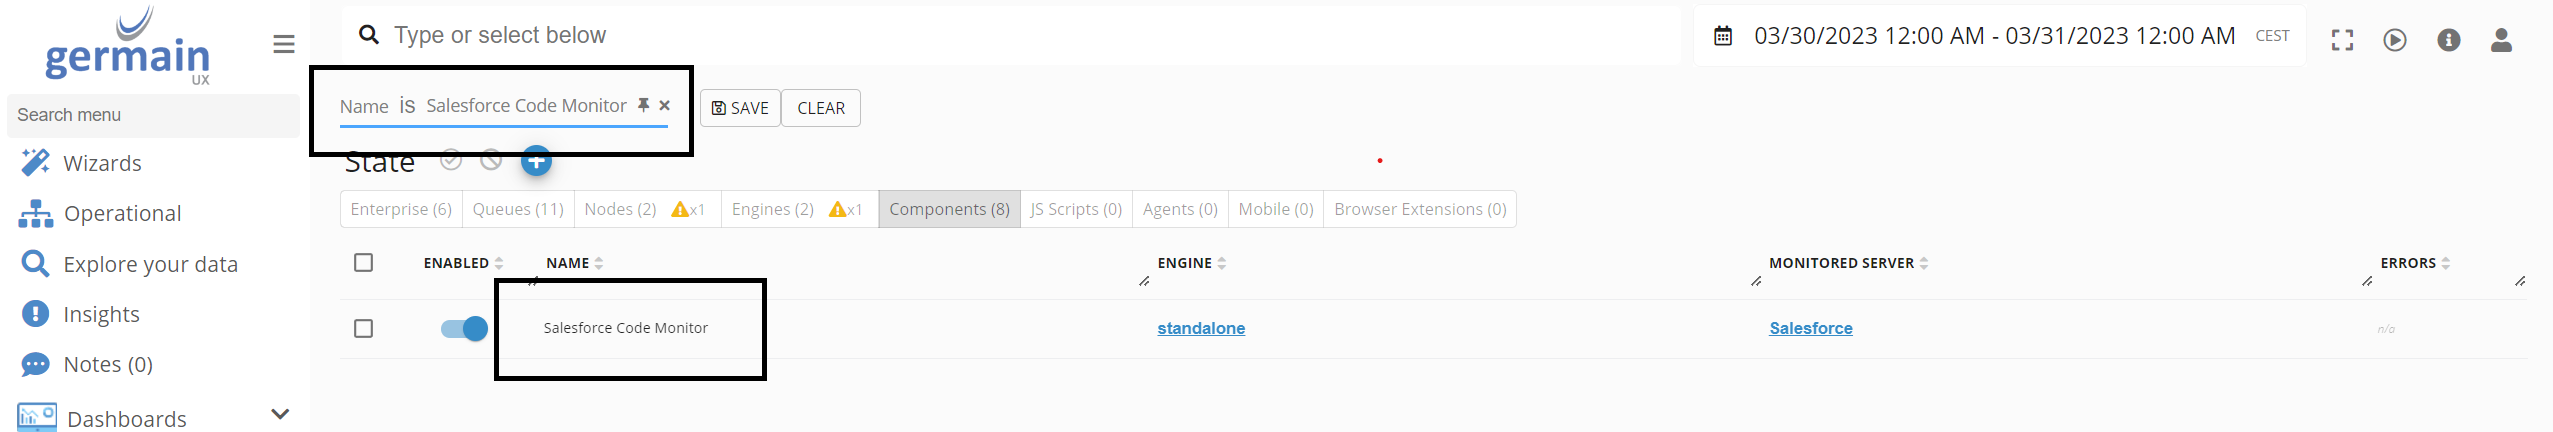The image size is (2553, 432).
Task: Toggle the Salesforce Code Monitor enabled switch
Action: 464,328
